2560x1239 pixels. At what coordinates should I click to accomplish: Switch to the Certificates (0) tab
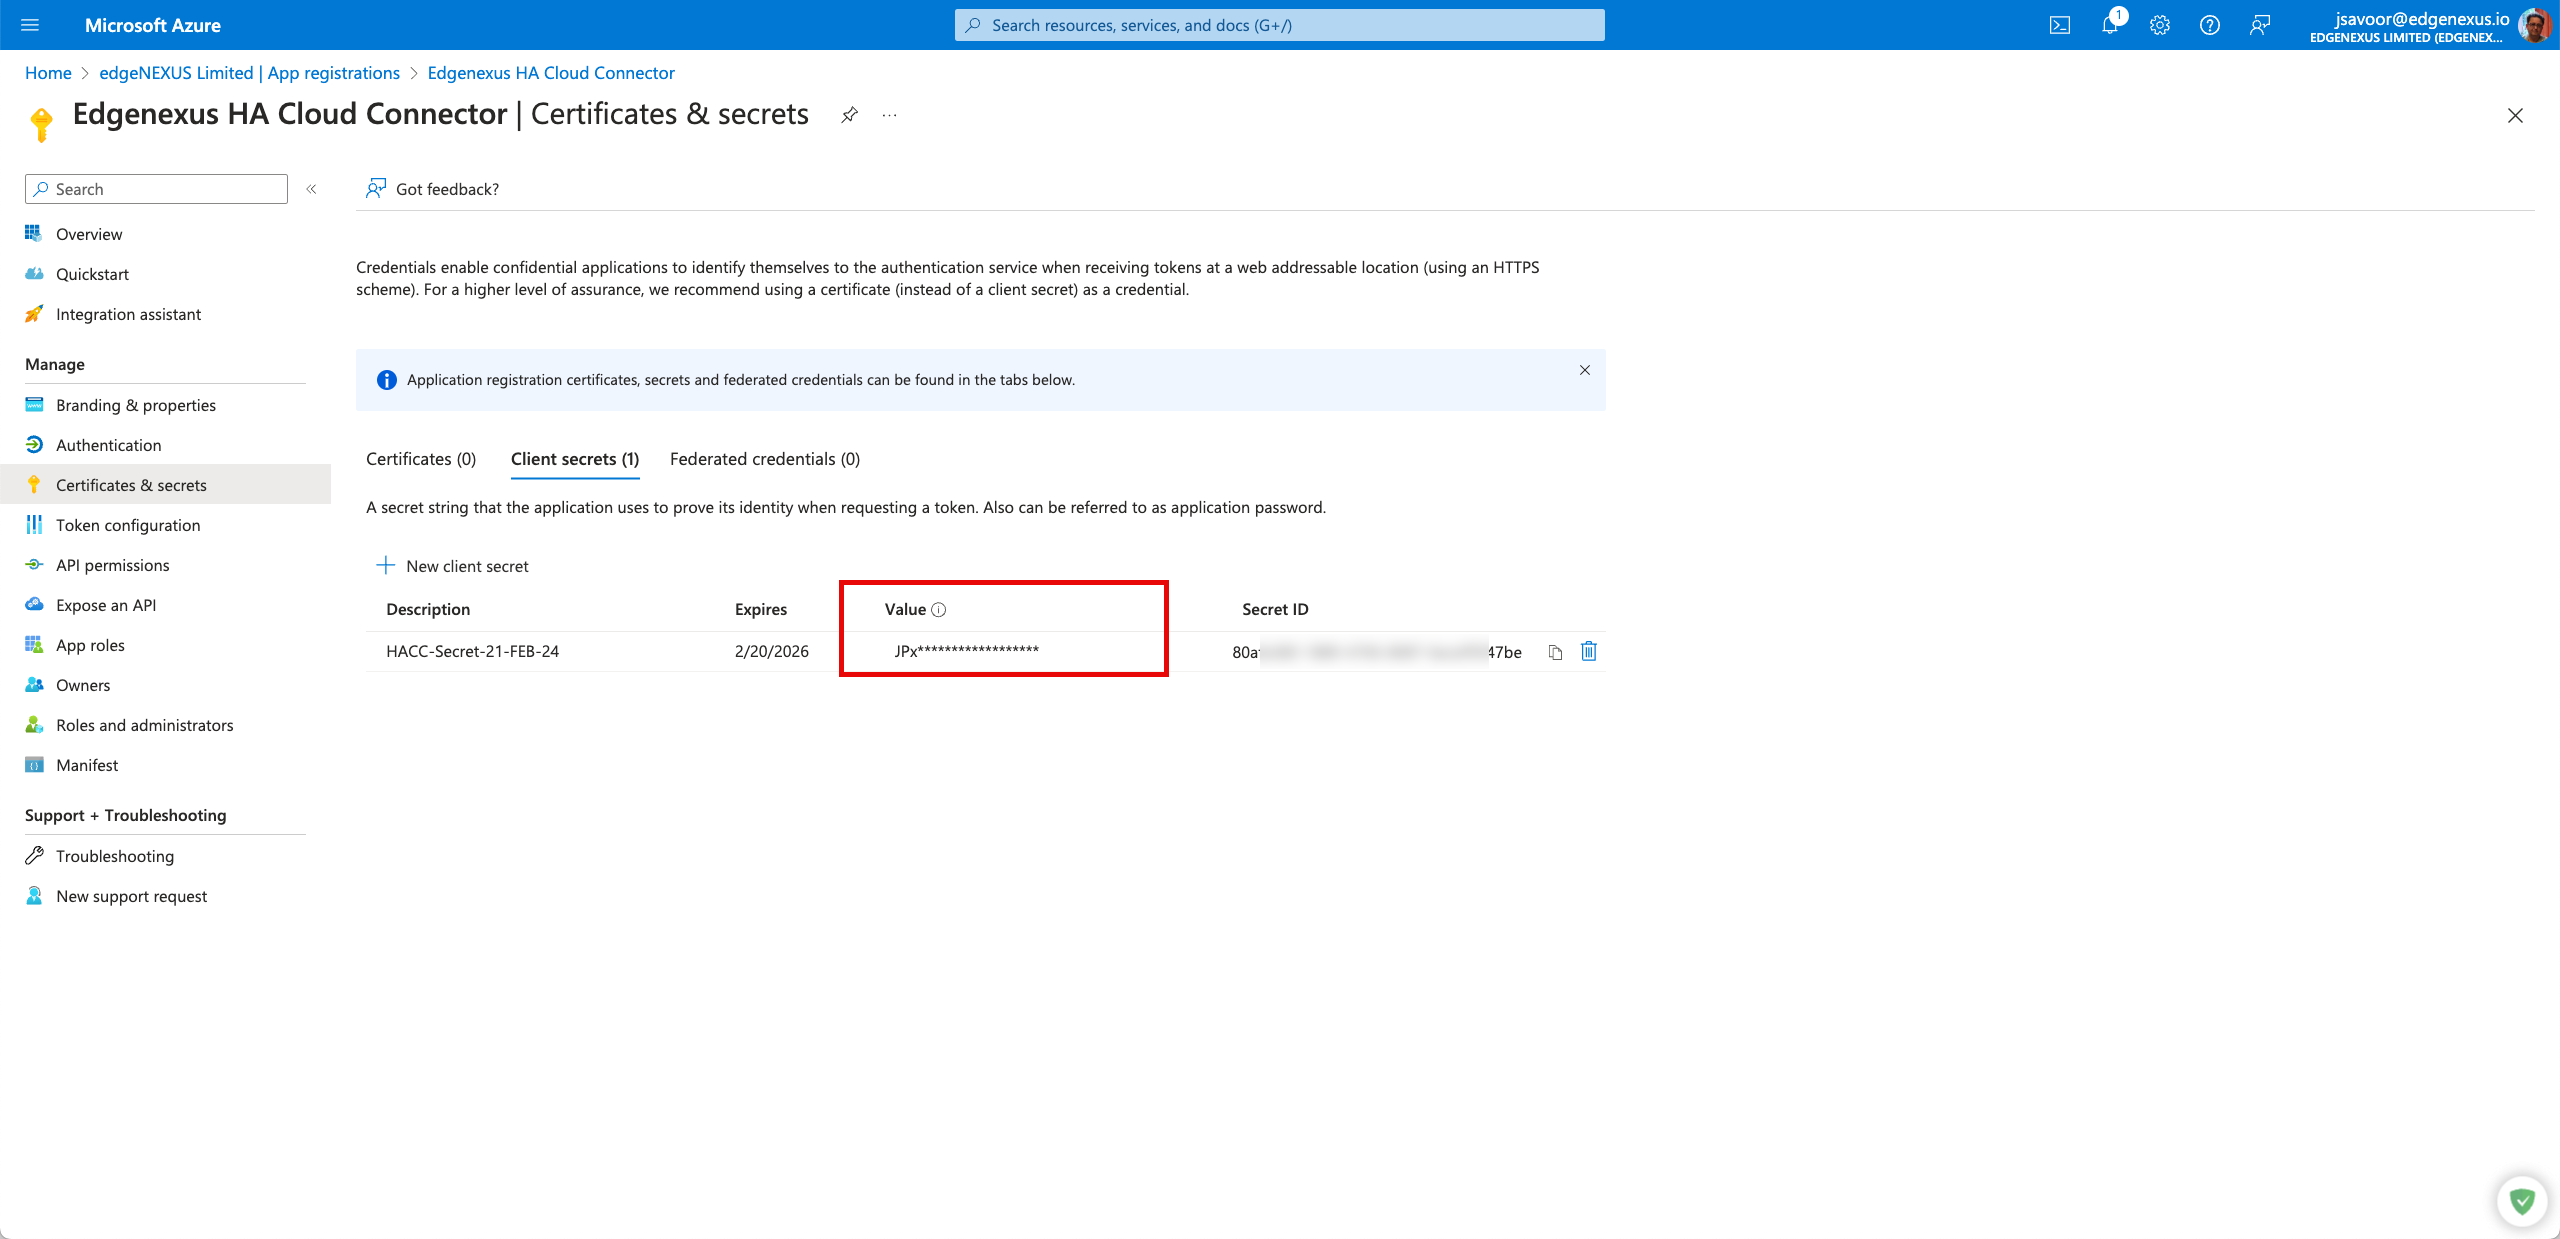pos(420,459)
